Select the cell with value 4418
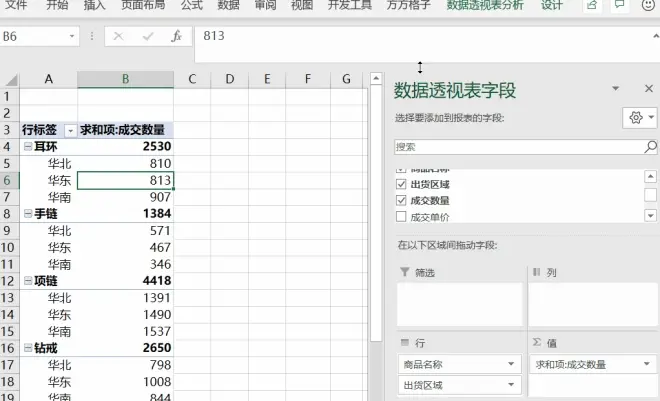 [125, 281]
